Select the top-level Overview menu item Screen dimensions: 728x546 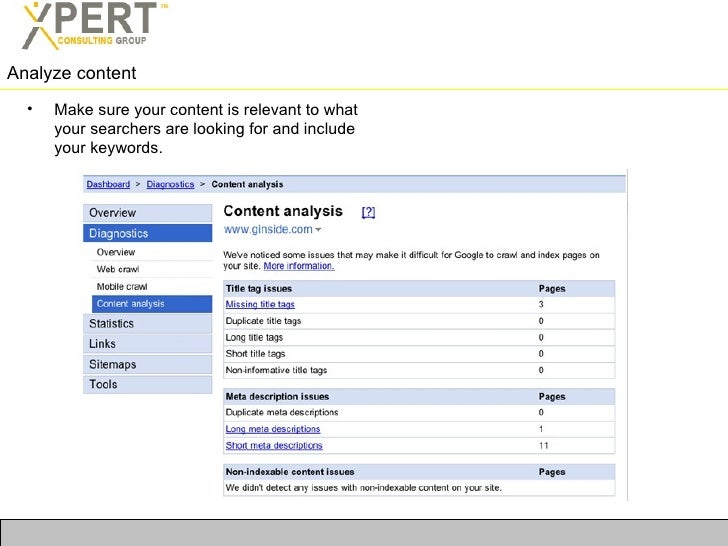pos(148,213)
